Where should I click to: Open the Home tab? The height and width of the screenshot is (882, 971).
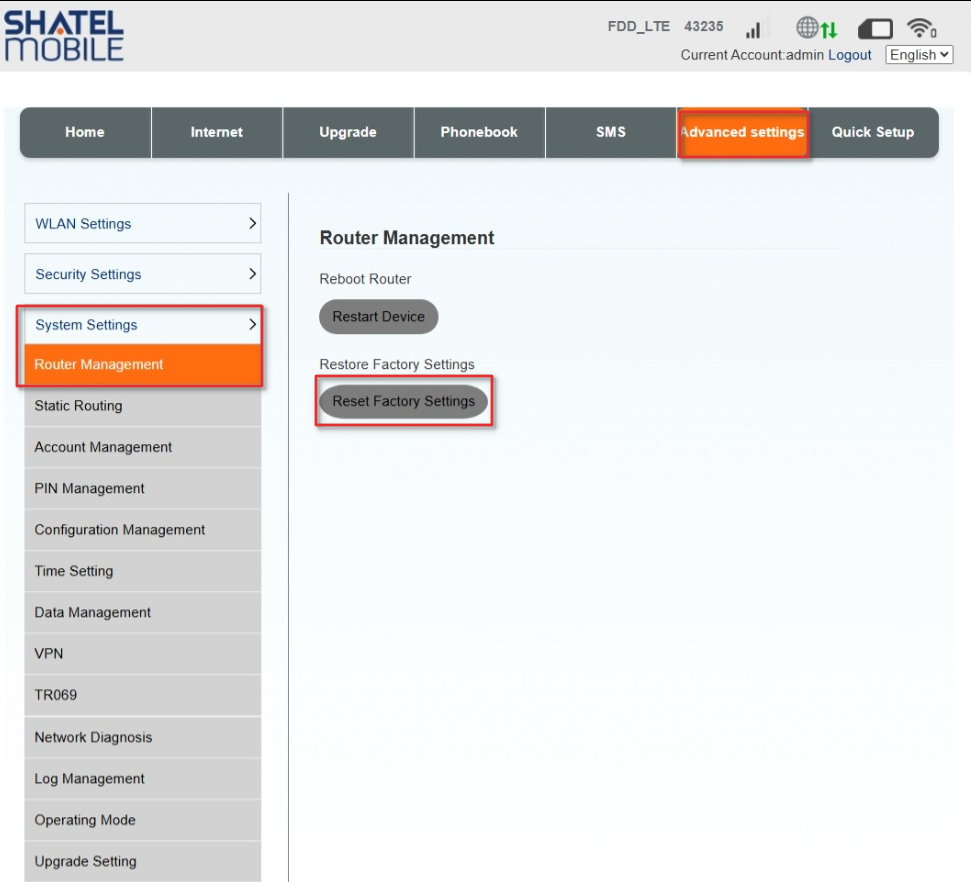click(85, 132)
